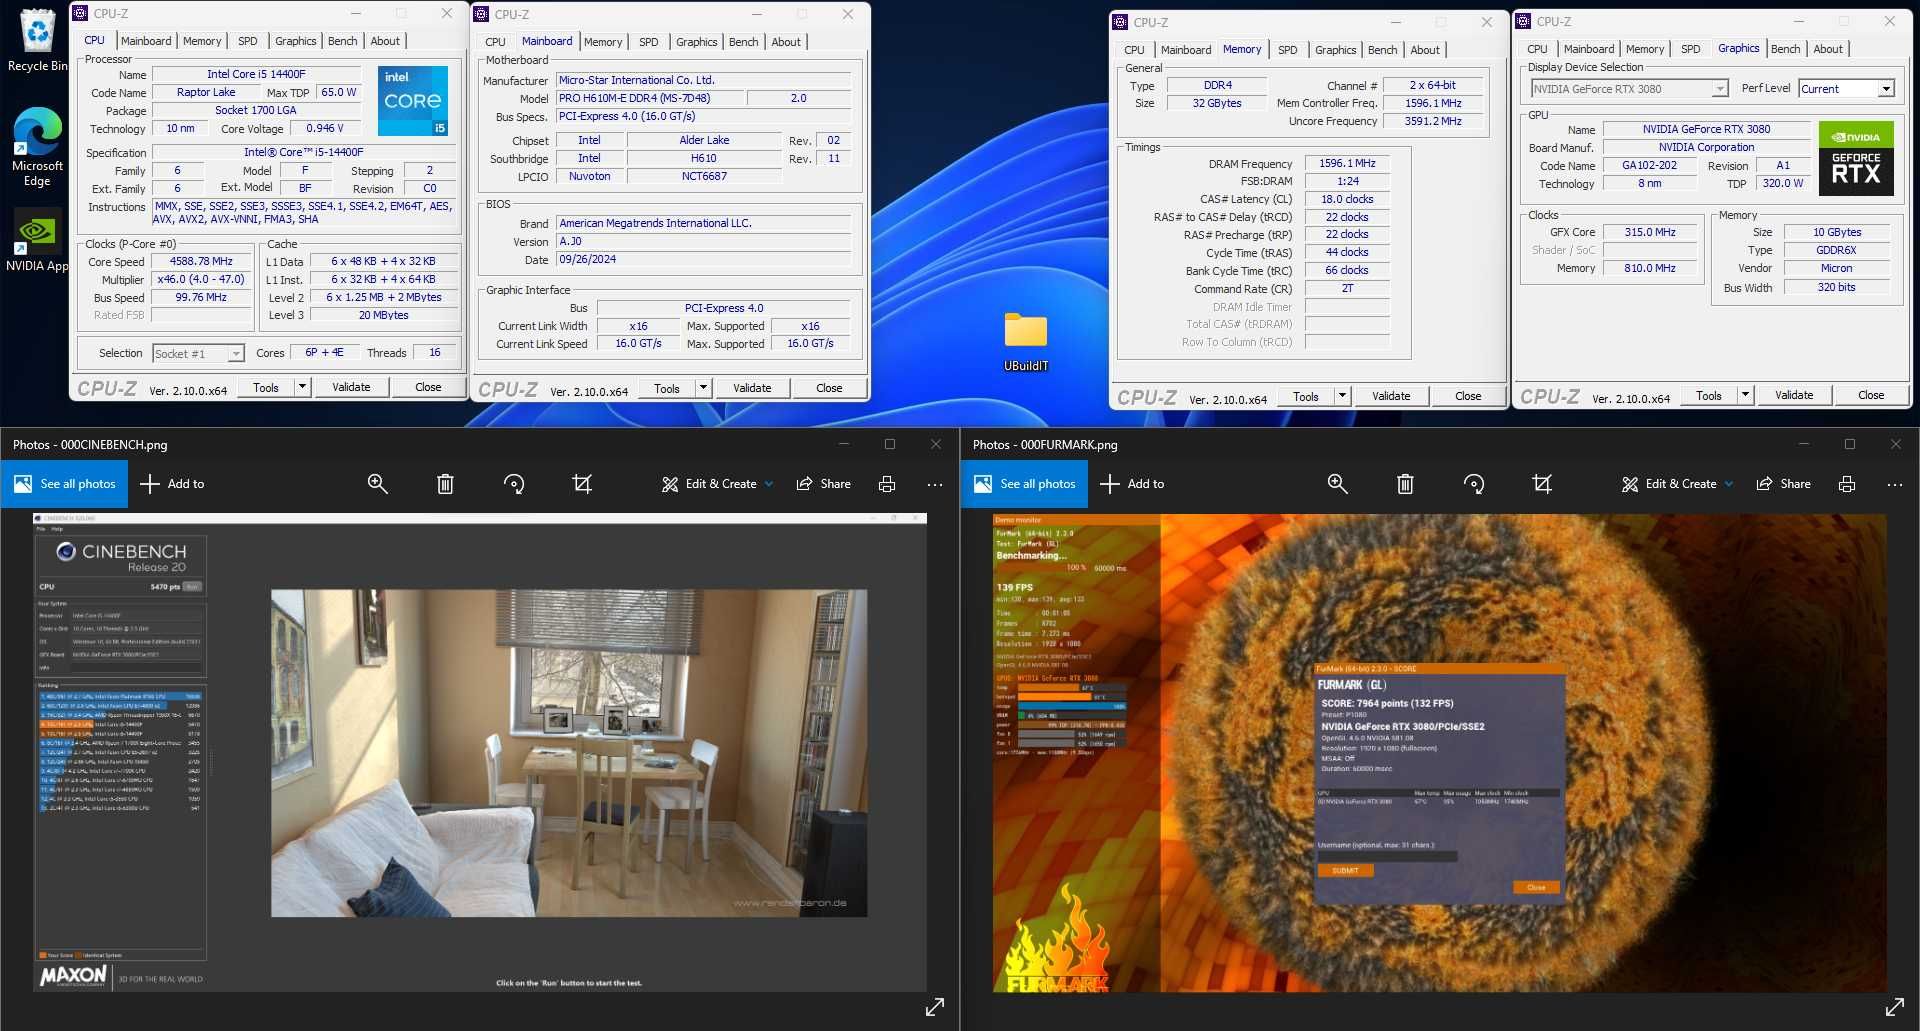The image size is (1920, 1031).
Task: Open more options ellipsis in CINEBENCH Photos window
Action: click(935, 484)
